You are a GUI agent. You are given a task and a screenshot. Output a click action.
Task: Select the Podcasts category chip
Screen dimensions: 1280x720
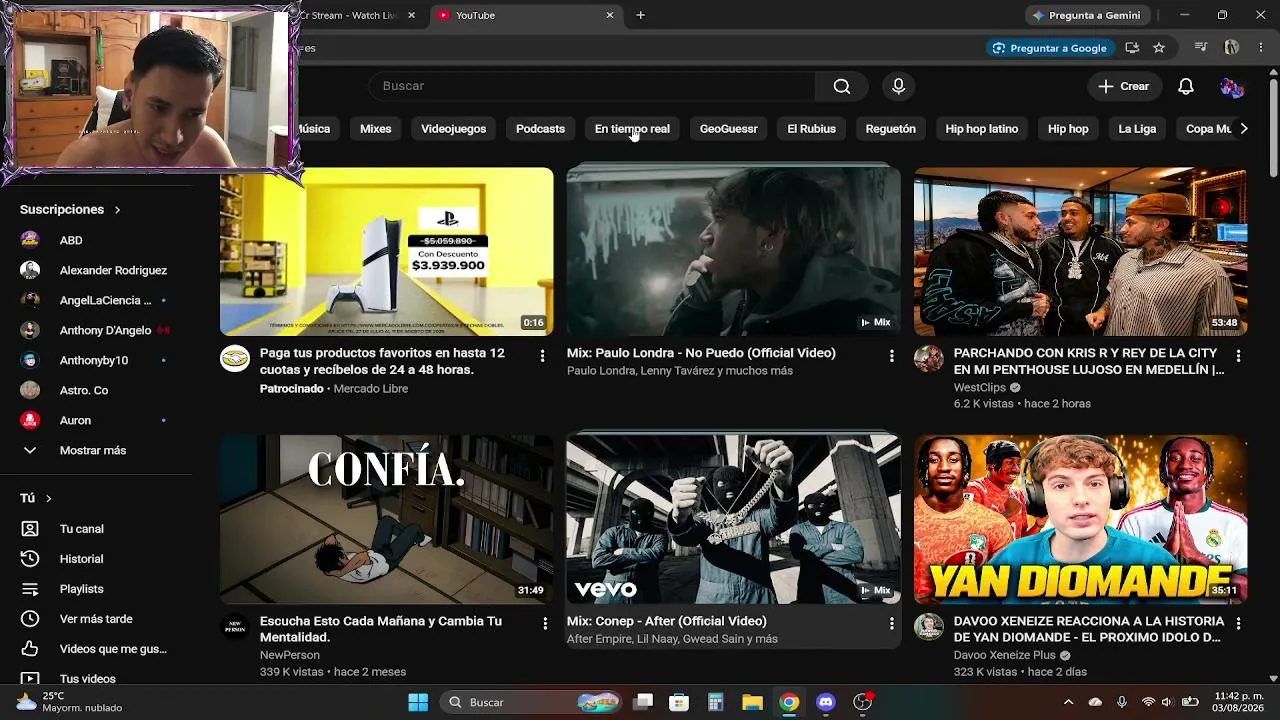point(540,129)
